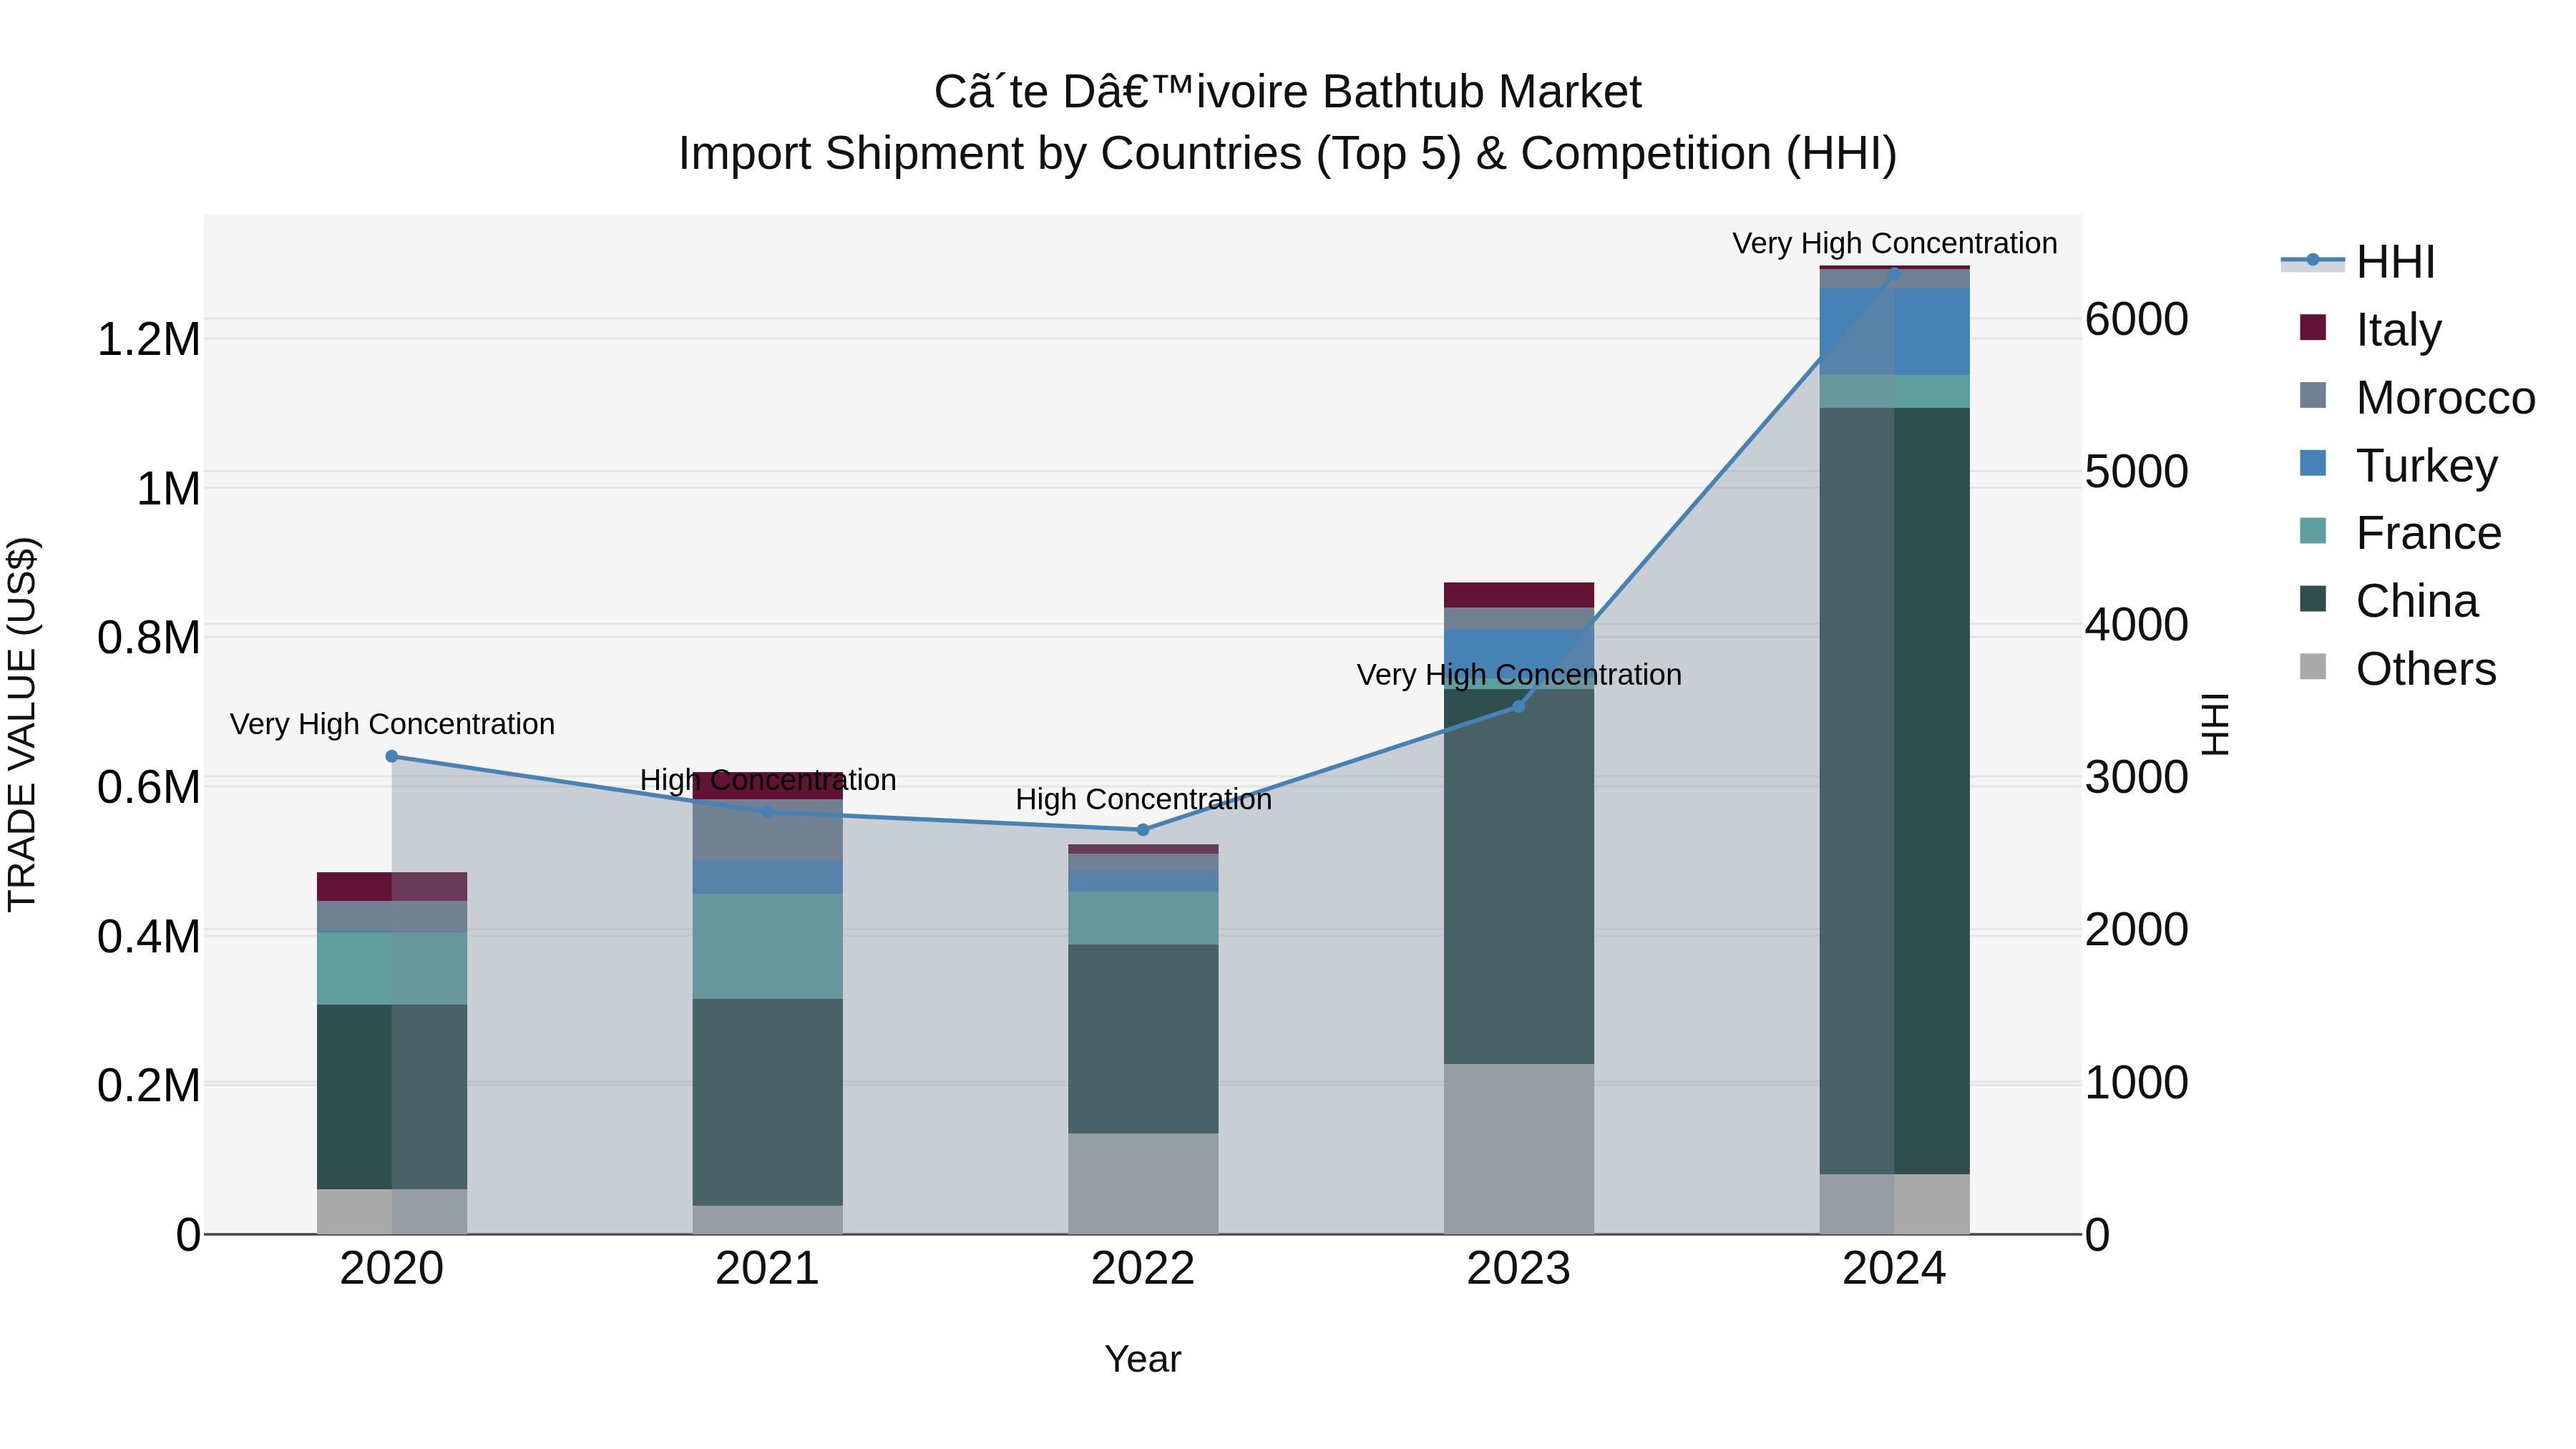Click the 2021 x-axis label
Image resolution: width=2576 pixels, height=1449 pixels.
pyautogui.click(x=768, y=1269)
